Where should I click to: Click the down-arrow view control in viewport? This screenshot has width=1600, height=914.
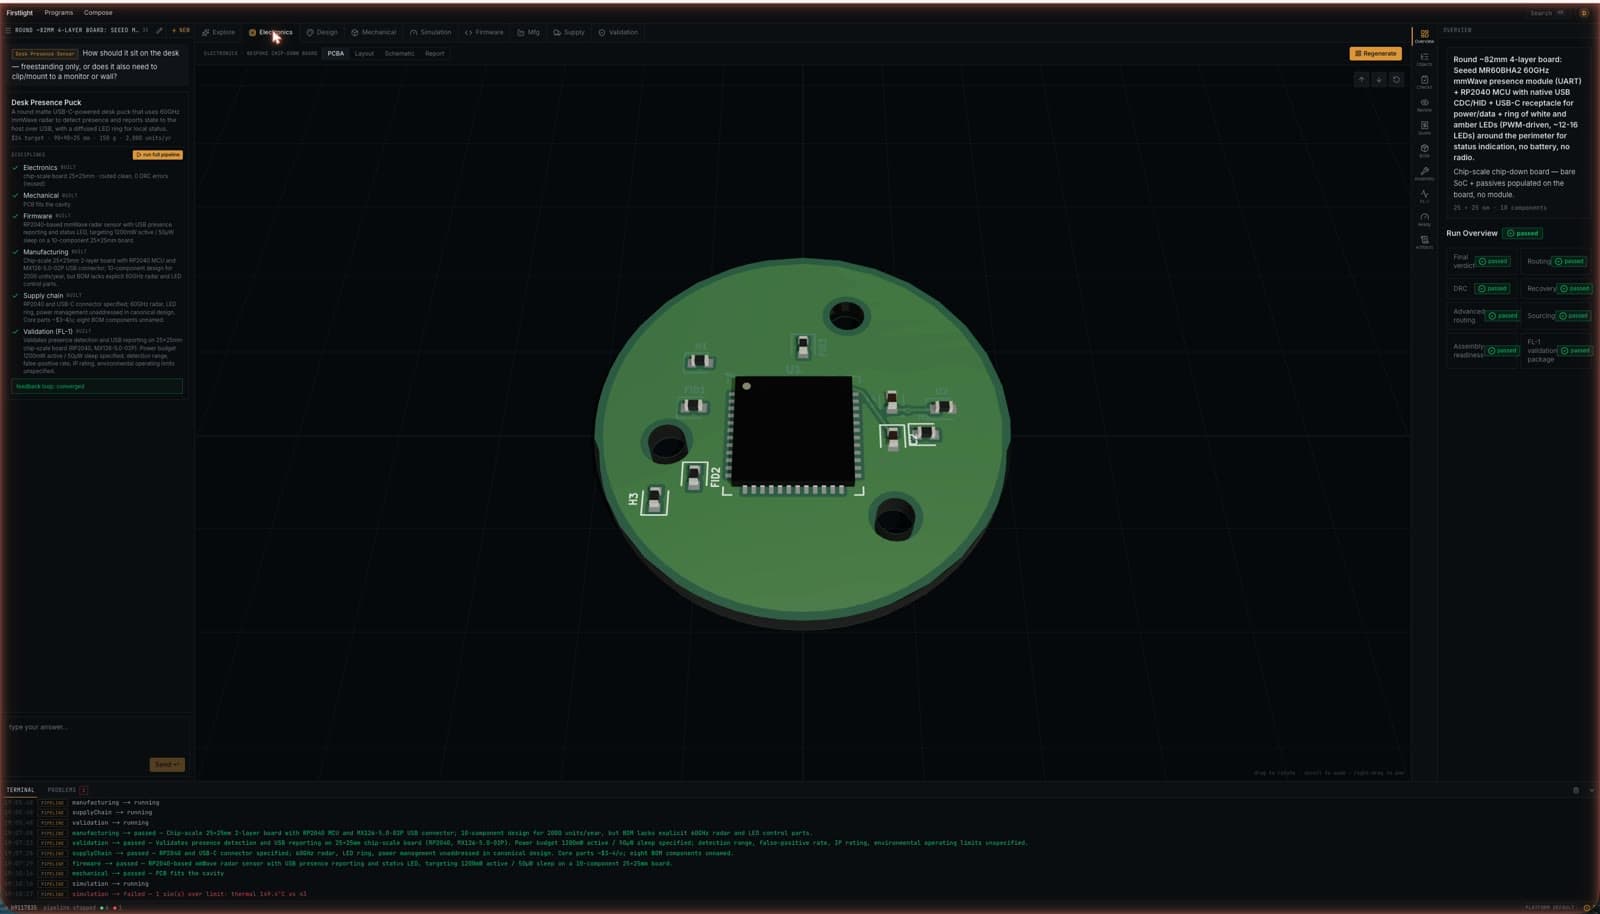[1379, 79]
